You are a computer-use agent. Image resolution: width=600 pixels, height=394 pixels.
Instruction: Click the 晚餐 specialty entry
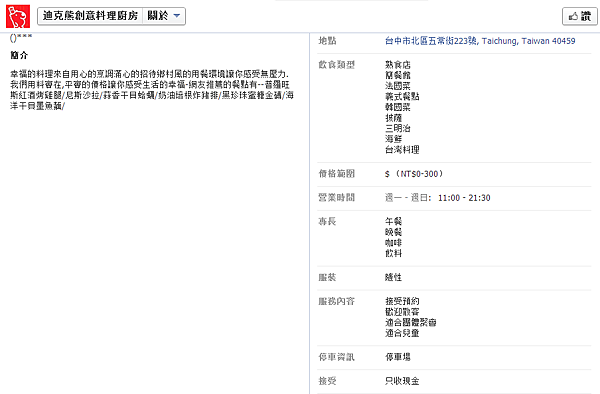pyautogui.click(x=393, y=232)
